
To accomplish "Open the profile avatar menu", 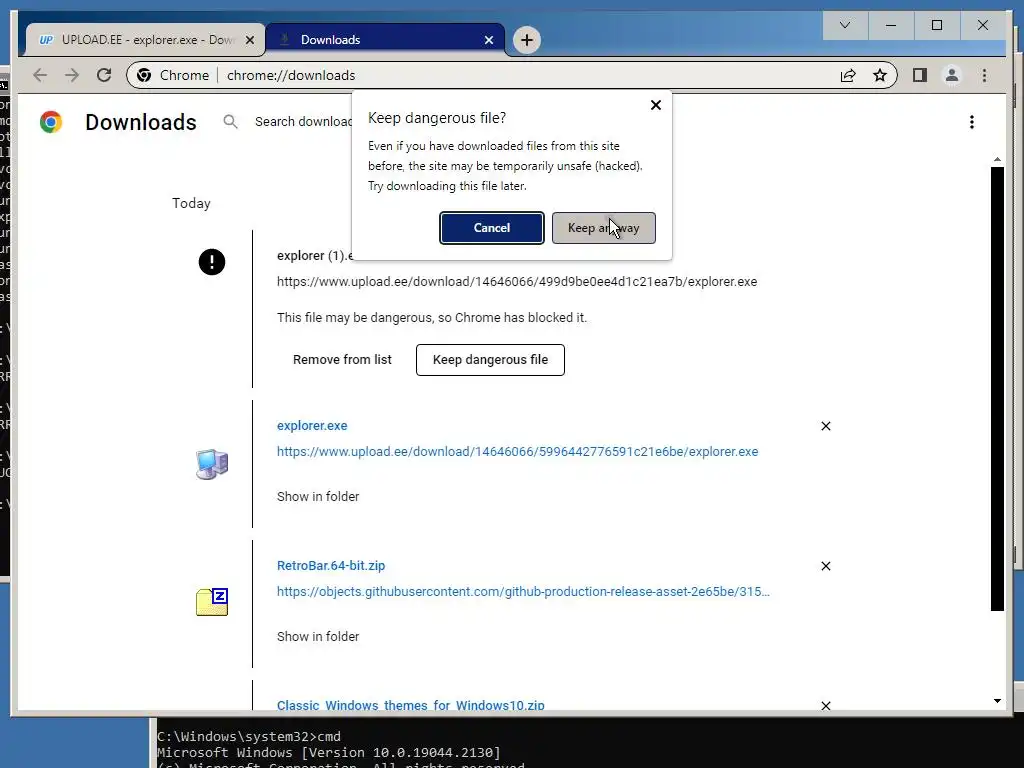I will pyautogui.click(x=952, y=75).
